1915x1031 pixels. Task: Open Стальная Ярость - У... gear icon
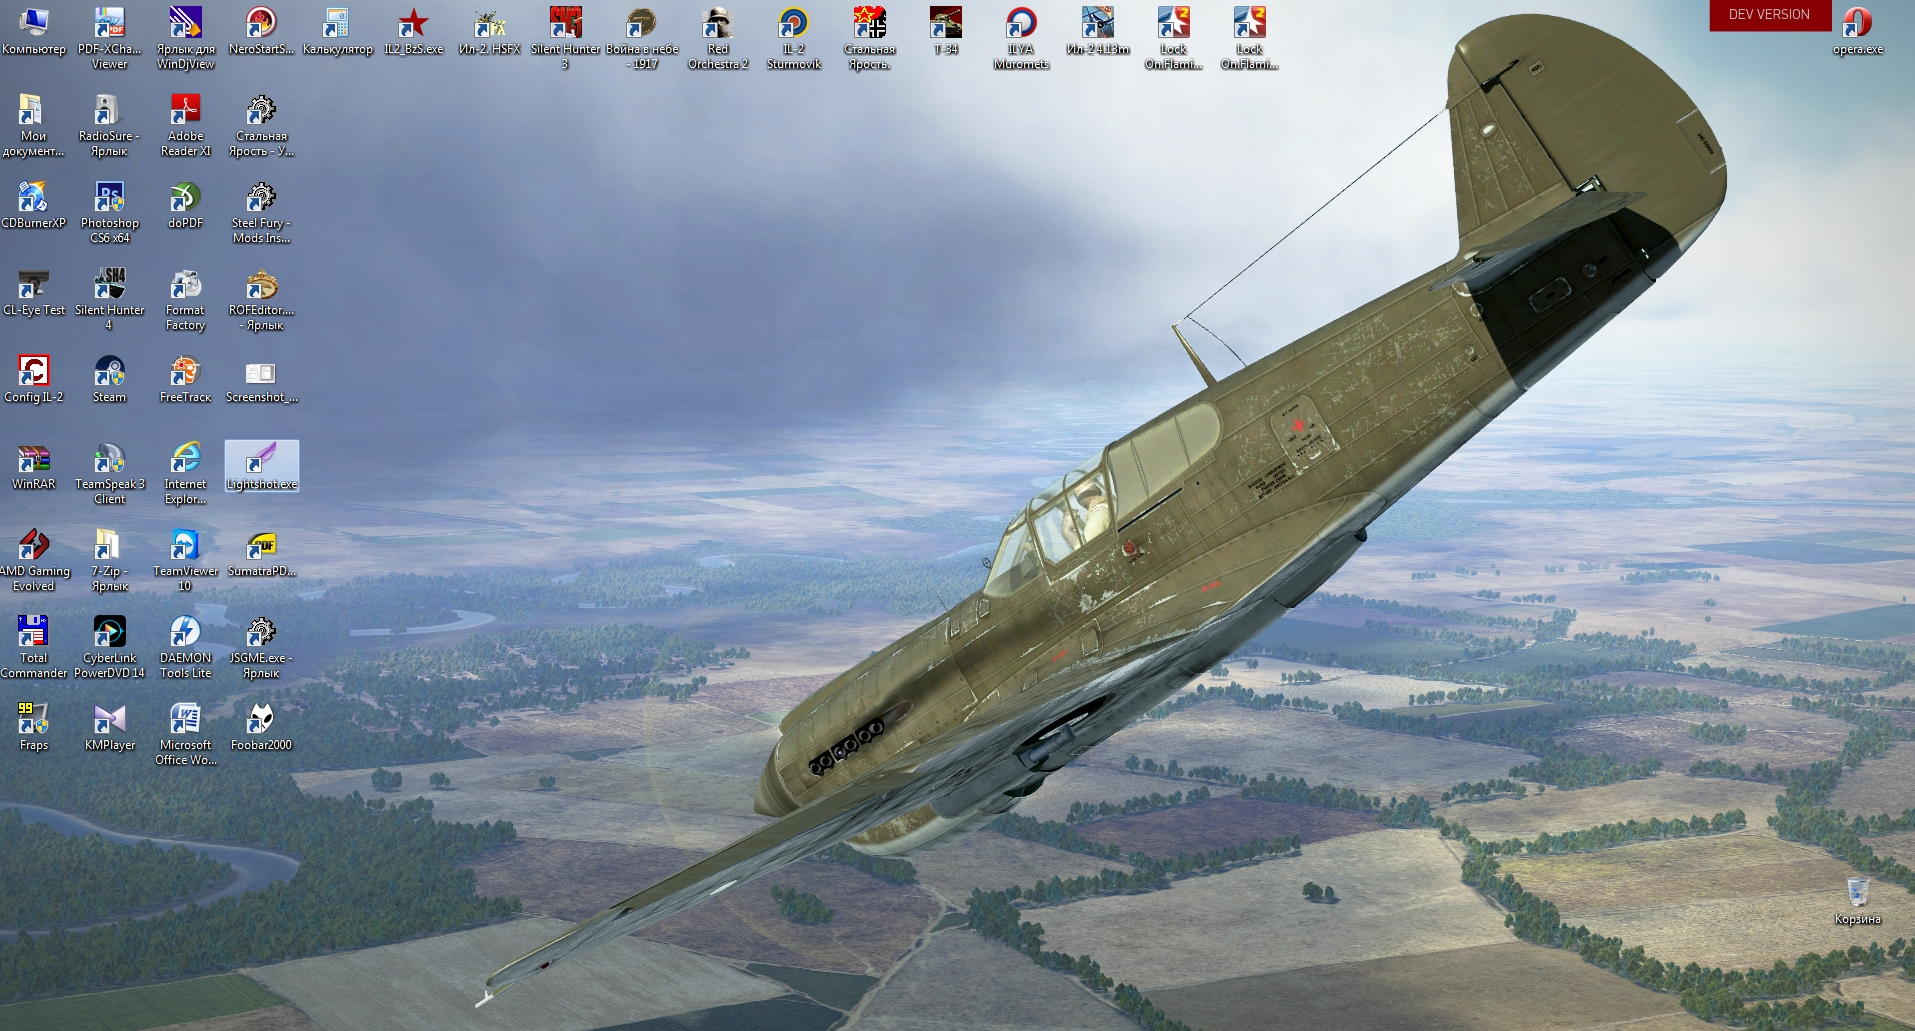pyautogui.click(x=261, y=124)
